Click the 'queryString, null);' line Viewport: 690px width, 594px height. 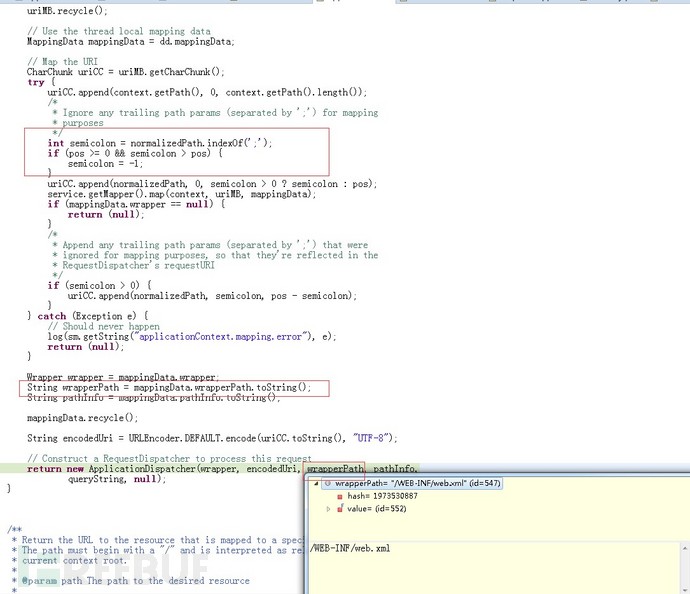click(117, 479)
